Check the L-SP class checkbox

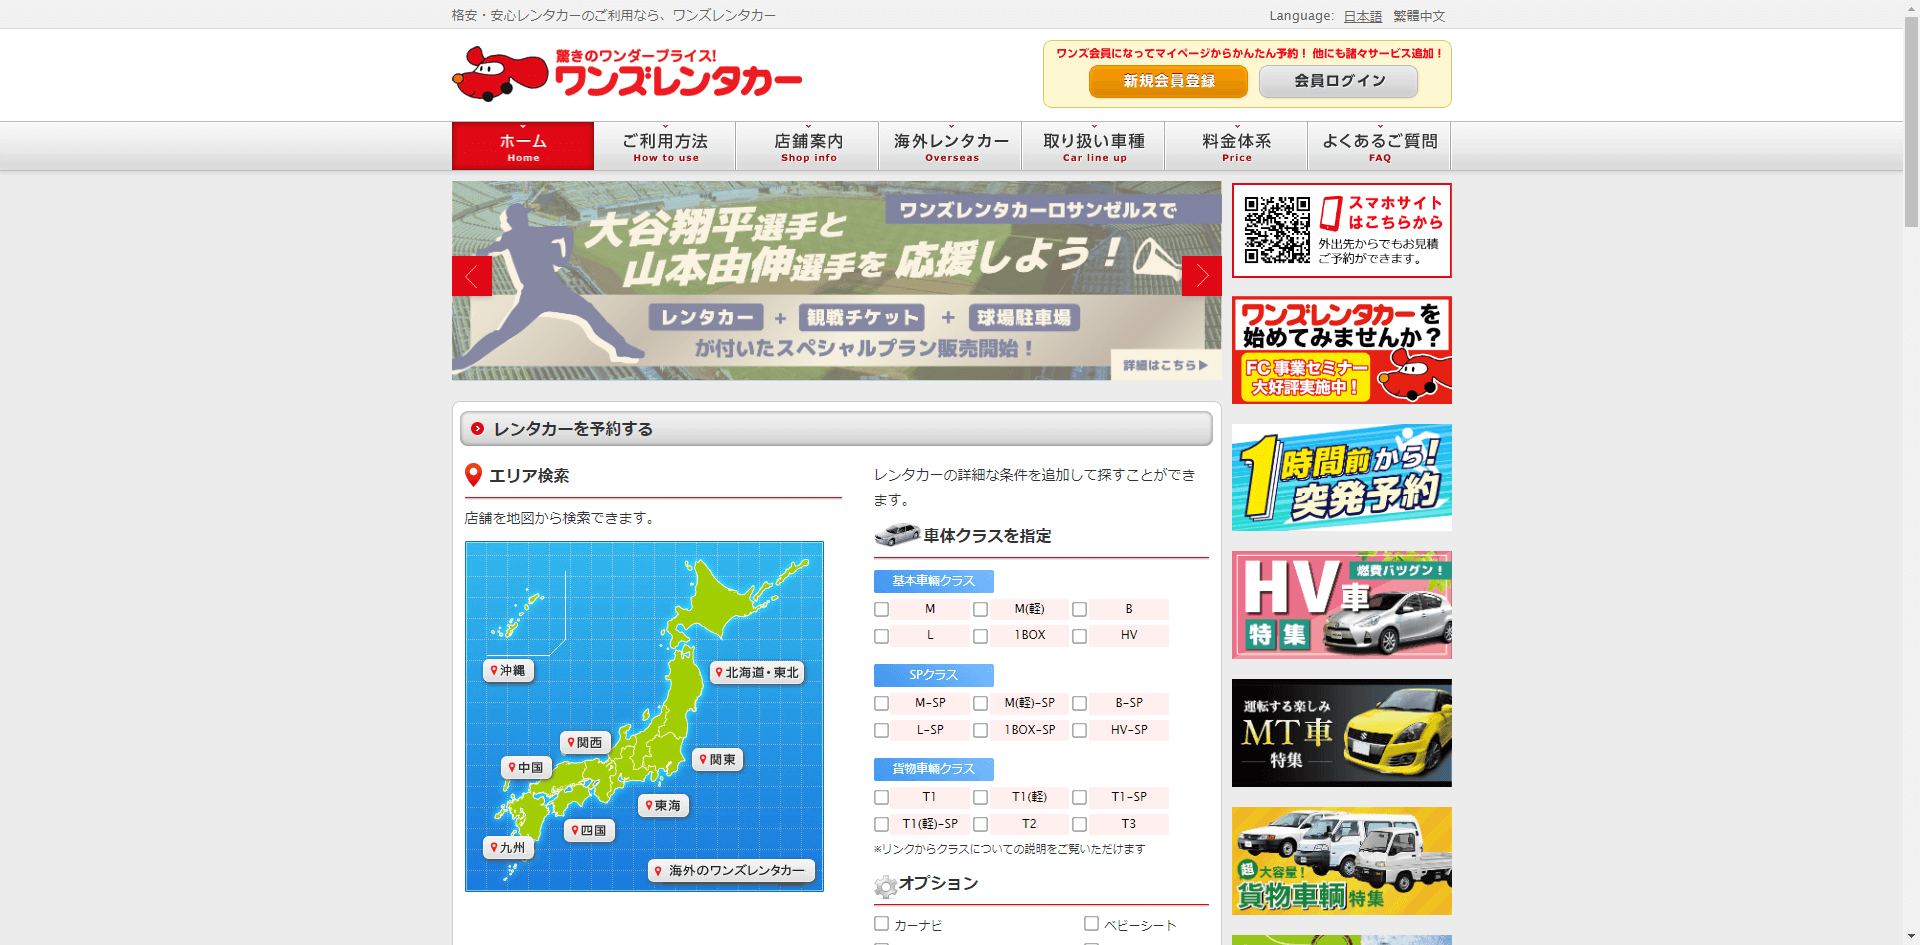(x=881, y=730)
